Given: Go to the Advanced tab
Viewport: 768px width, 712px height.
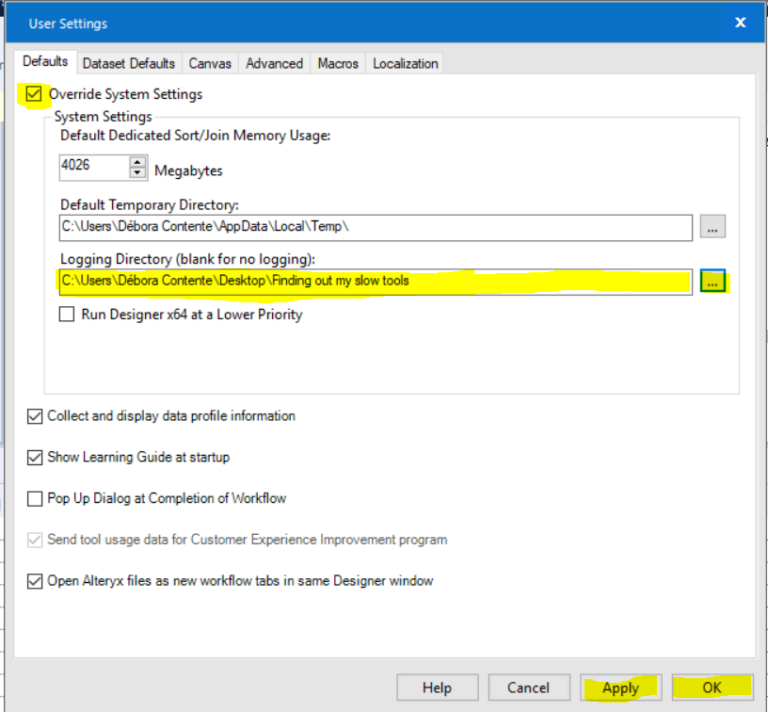Looking at the screenshot, I should [x=274, y=63].
